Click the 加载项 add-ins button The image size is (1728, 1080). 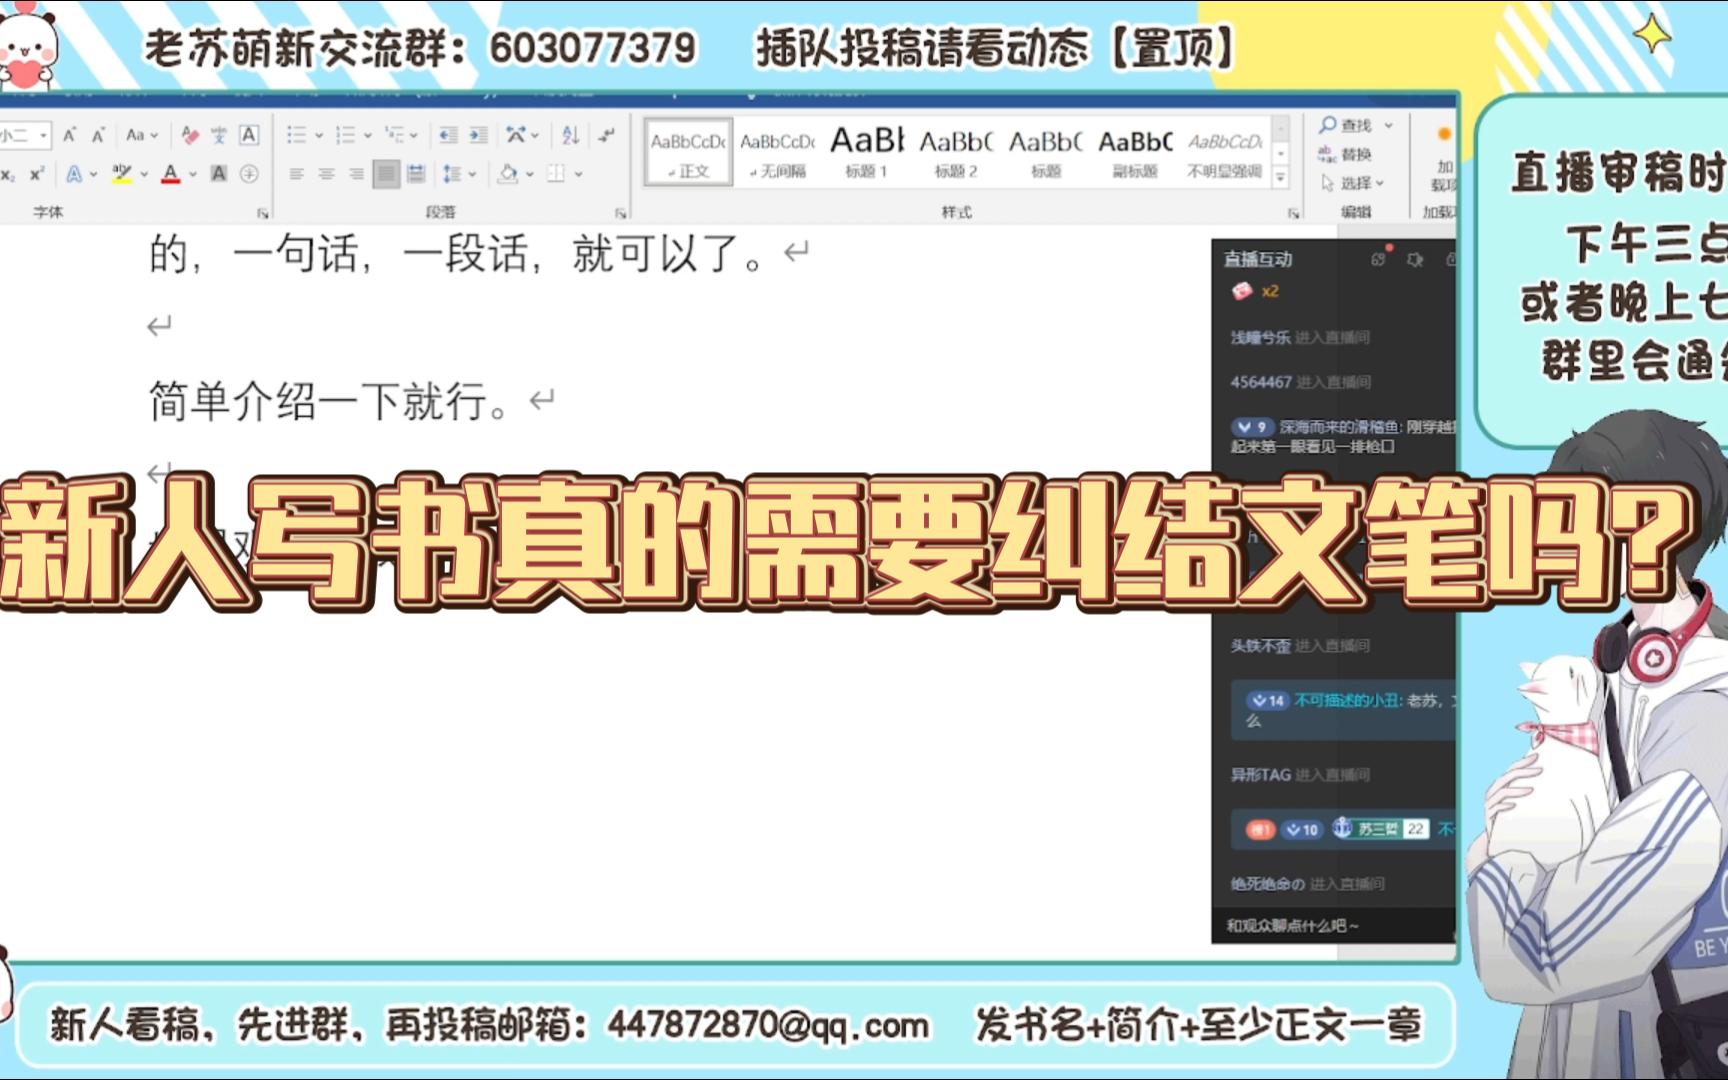(x=1443, y=160)
